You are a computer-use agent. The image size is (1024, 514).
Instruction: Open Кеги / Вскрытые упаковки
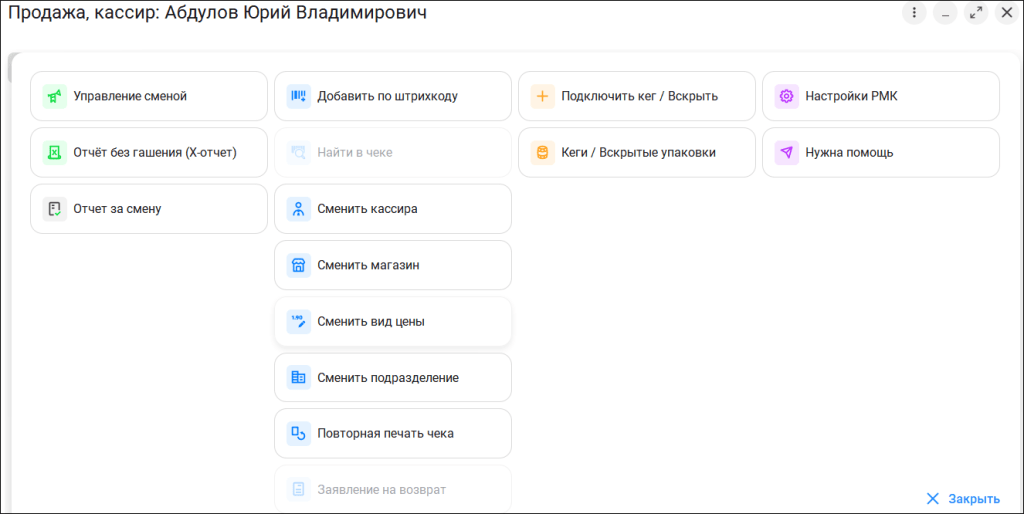coord(637,153)
